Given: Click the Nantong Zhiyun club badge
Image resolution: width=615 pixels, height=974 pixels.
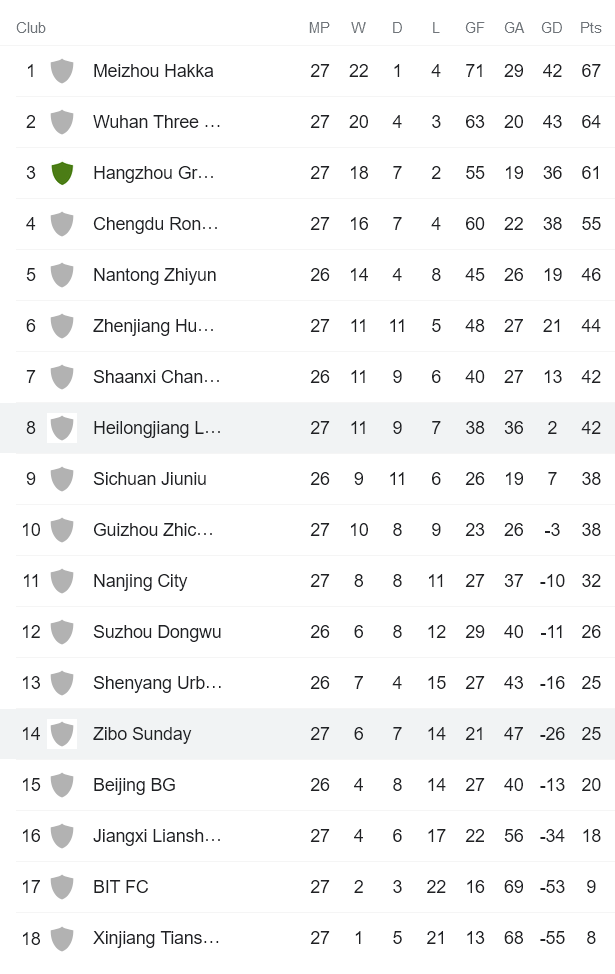Looking at the screenshot, I should [x=62, y=274].
